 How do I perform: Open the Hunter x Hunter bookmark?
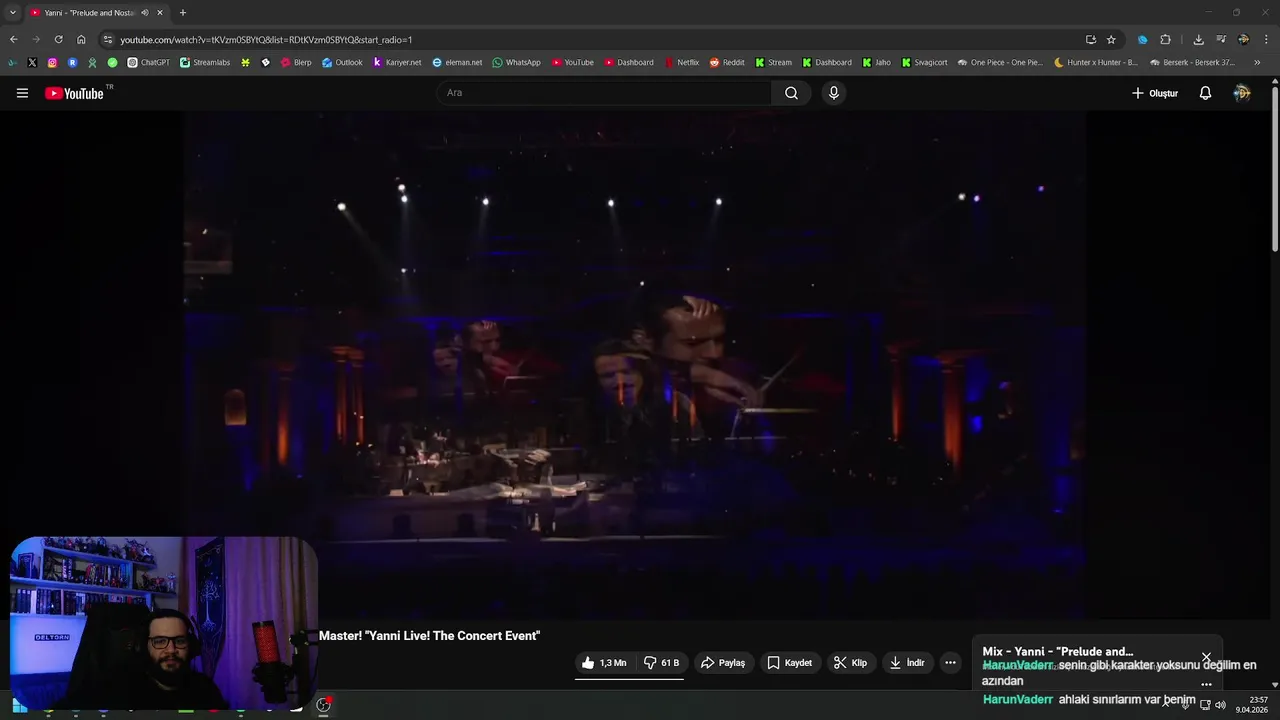coord(1096,62)
